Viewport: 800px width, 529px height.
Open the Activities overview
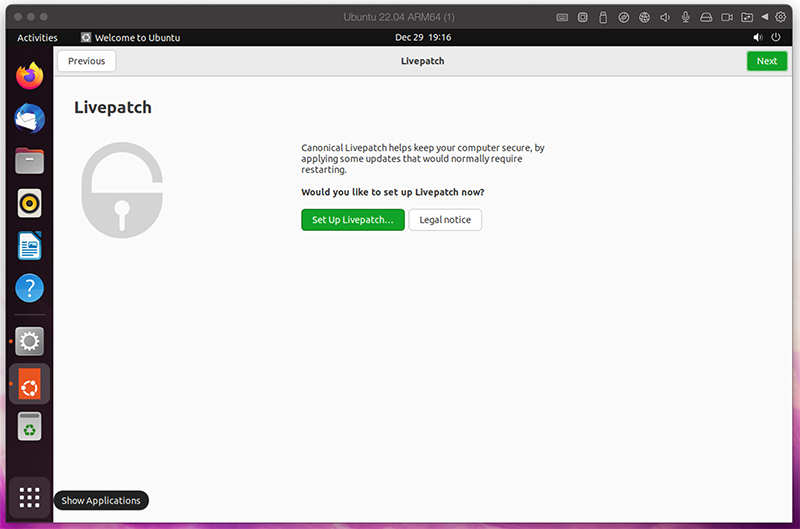click(x=37, y=38)
